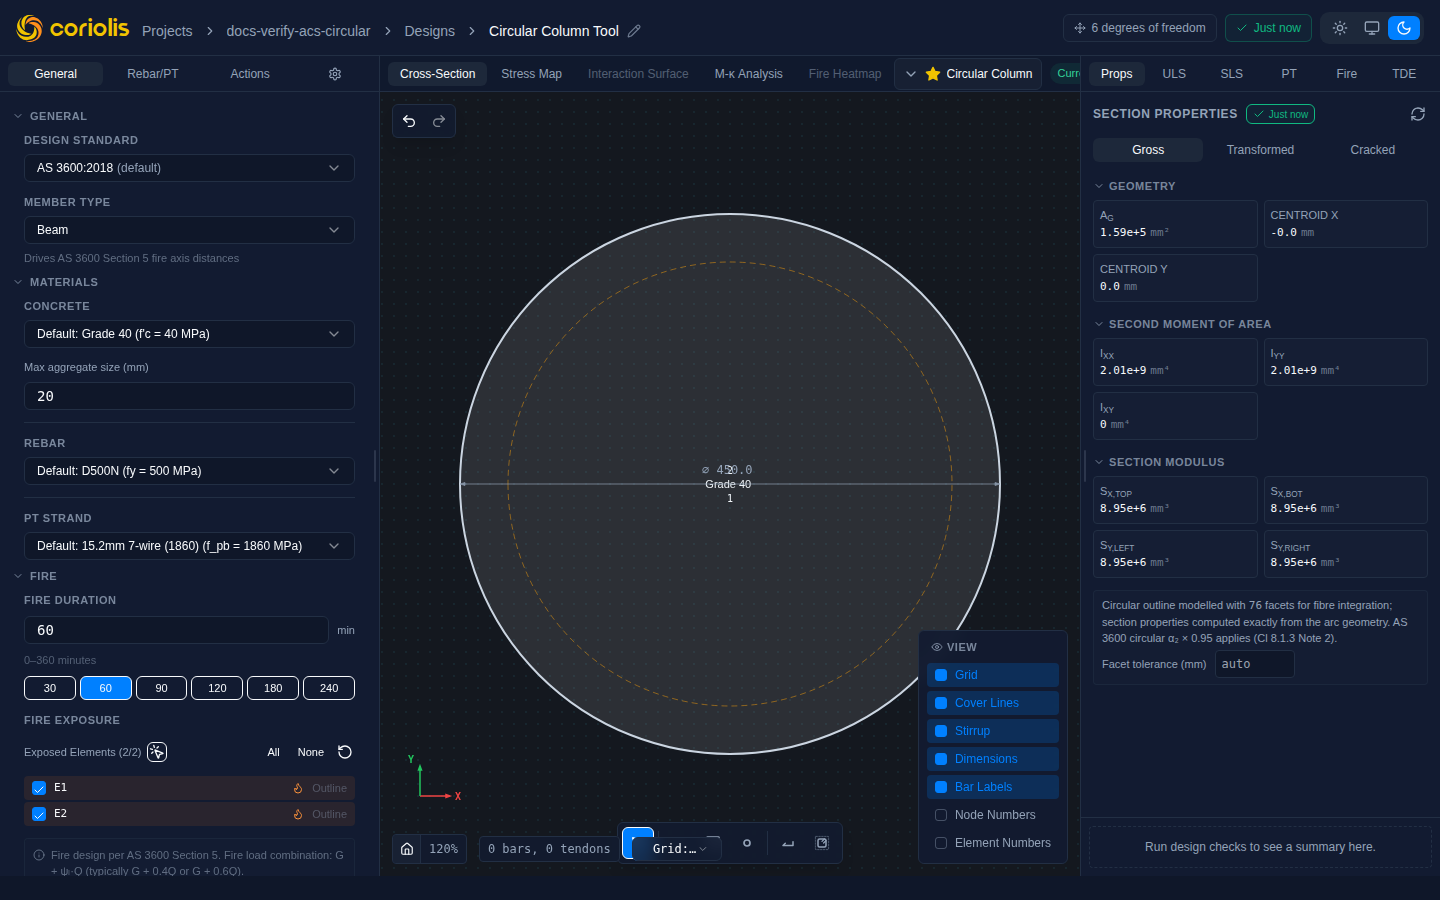Viewport: 1440px width, 900px height.
Task: Enable Element Numbers display
Action: 993,843
